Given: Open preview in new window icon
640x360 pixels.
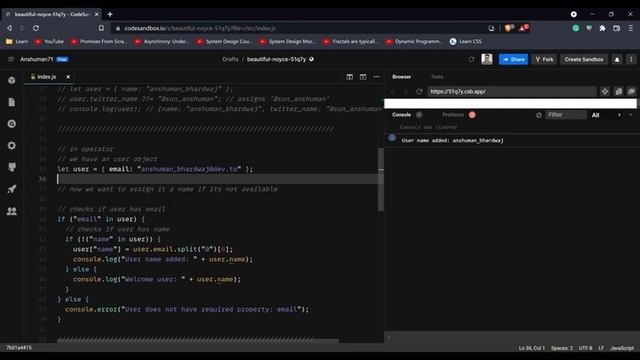Looking at the screenshot, I should [x=605, y=91].
